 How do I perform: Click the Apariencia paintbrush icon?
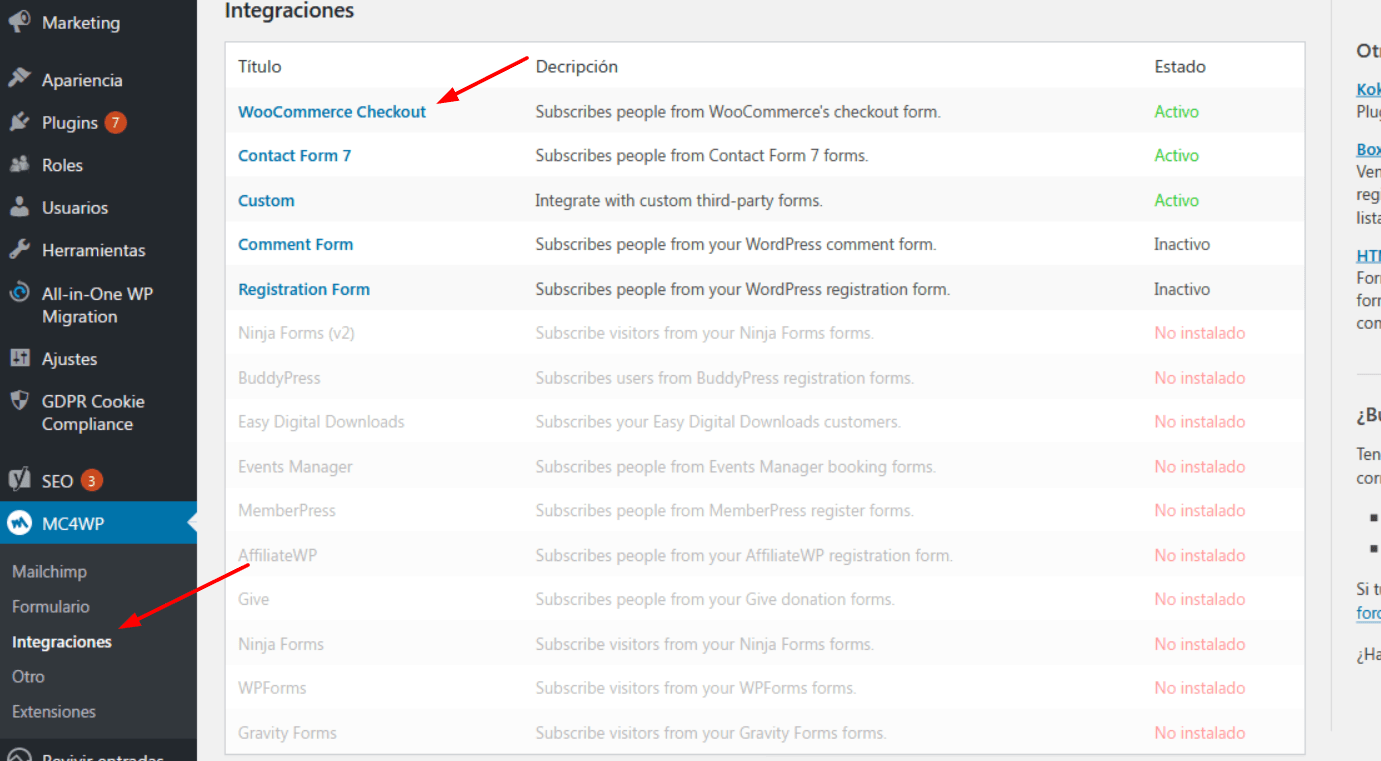tap(19, 79)
